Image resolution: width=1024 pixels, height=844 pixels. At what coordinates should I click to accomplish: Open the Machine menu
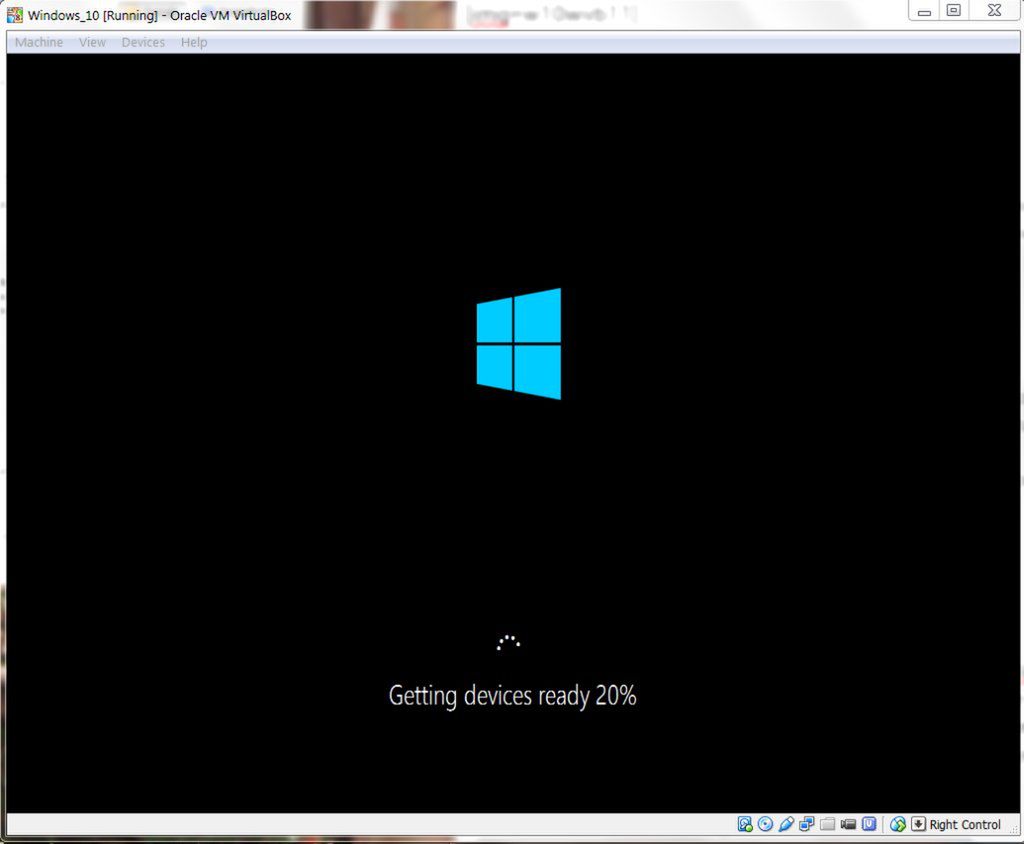coord(39,42)
